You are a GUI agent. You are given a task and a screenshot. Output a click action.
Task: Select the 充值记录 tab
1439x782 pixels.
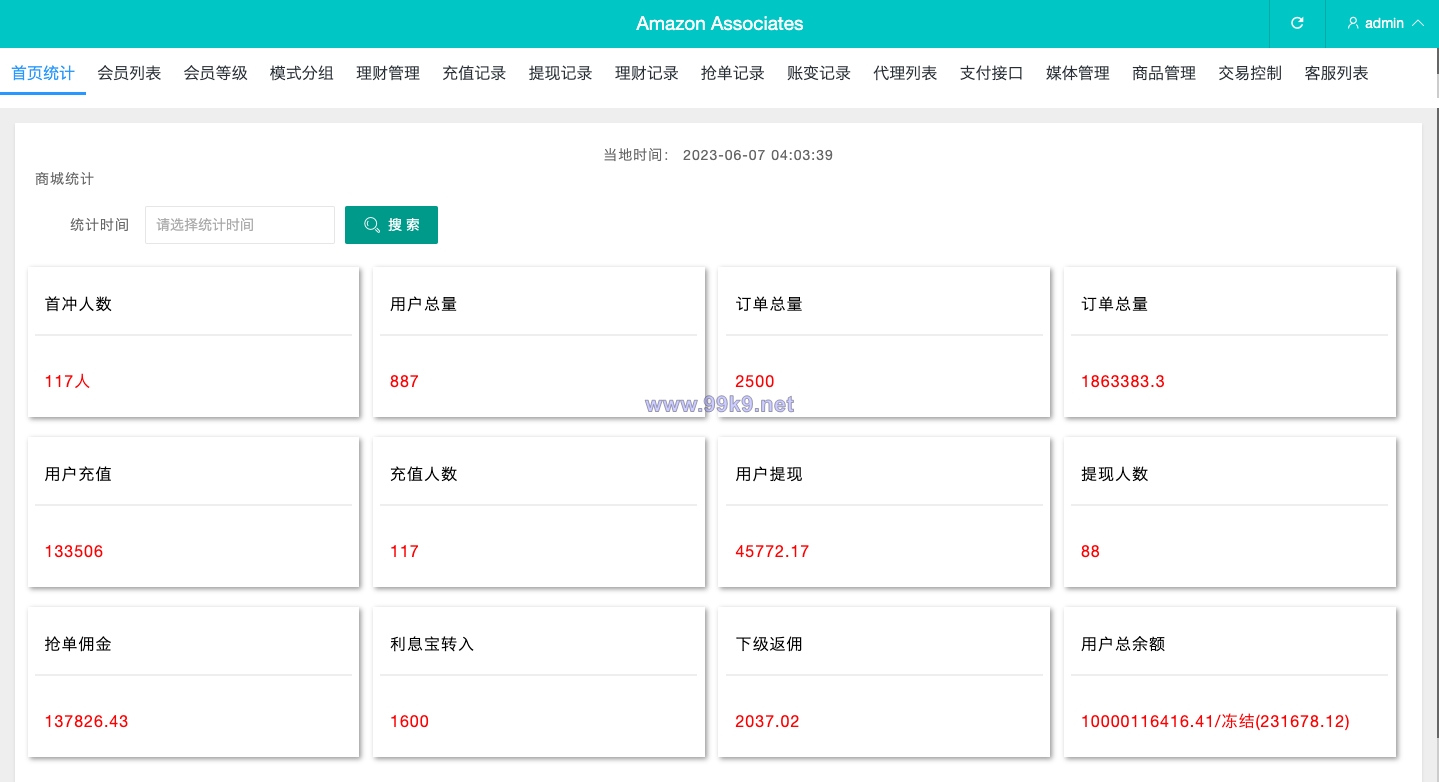point(474,73)
